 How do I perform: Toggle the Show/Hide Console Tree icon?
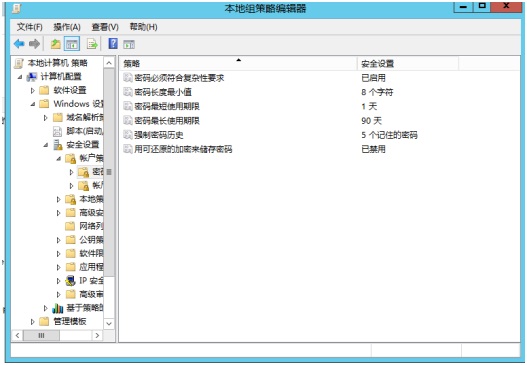pos(72,44)
